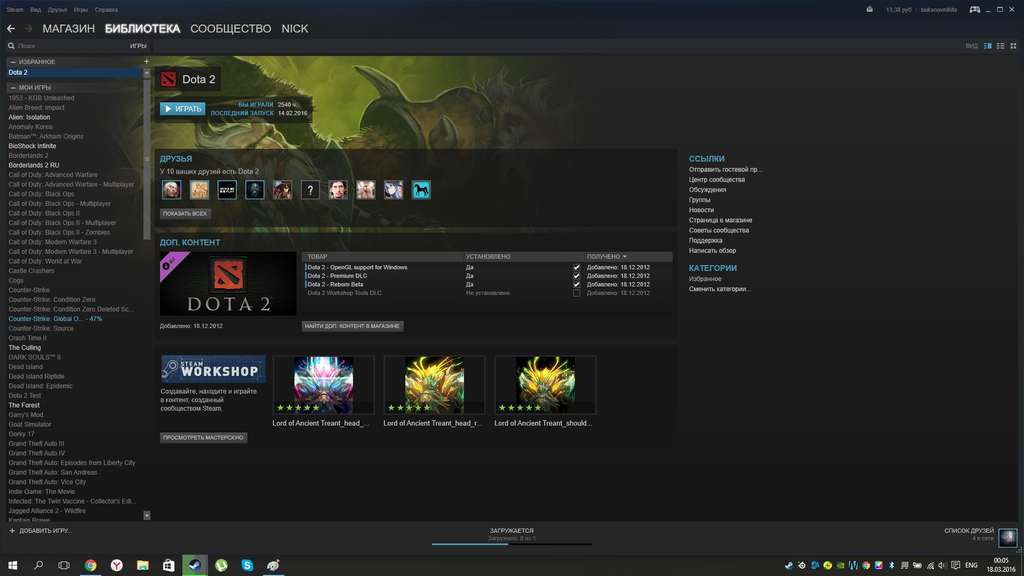Screen dimensions: 1024x576
Task: Open Новости link
Action: coord(701,210)
